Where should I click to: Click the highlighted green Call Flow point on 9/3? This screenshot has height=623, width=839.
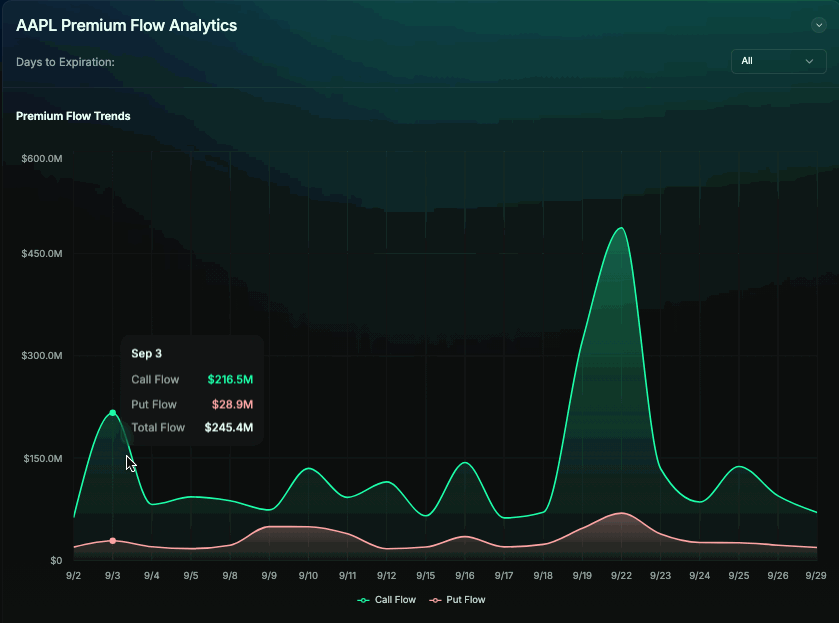113,413
